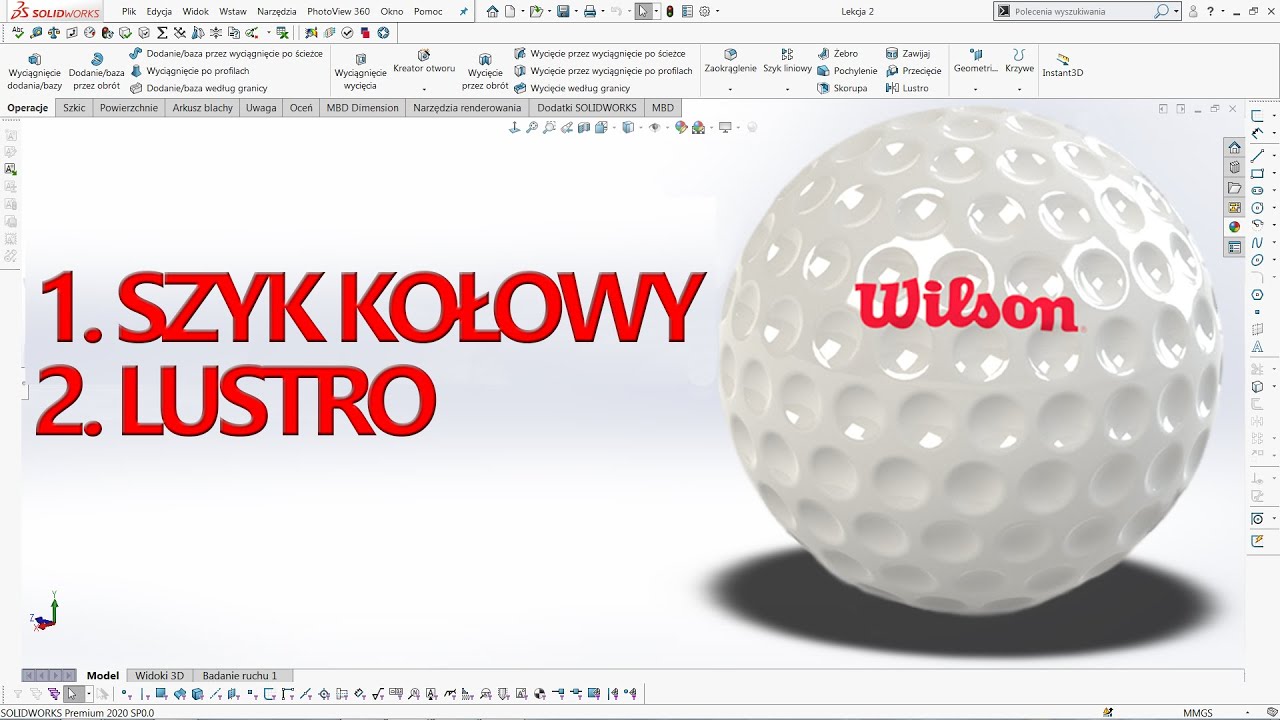The width and height of the screenshot is (1280, 720).
Task: Select Przecięcie intersect tool
Action: pos(913,71)
